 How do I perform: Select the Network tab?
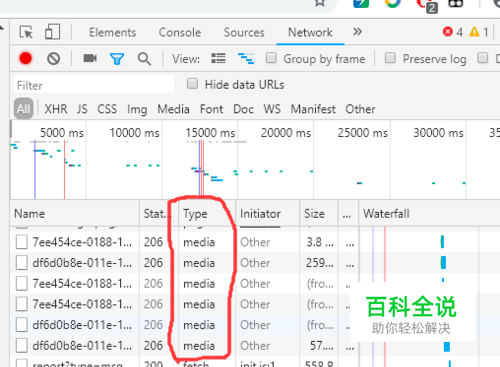point(310,32)
